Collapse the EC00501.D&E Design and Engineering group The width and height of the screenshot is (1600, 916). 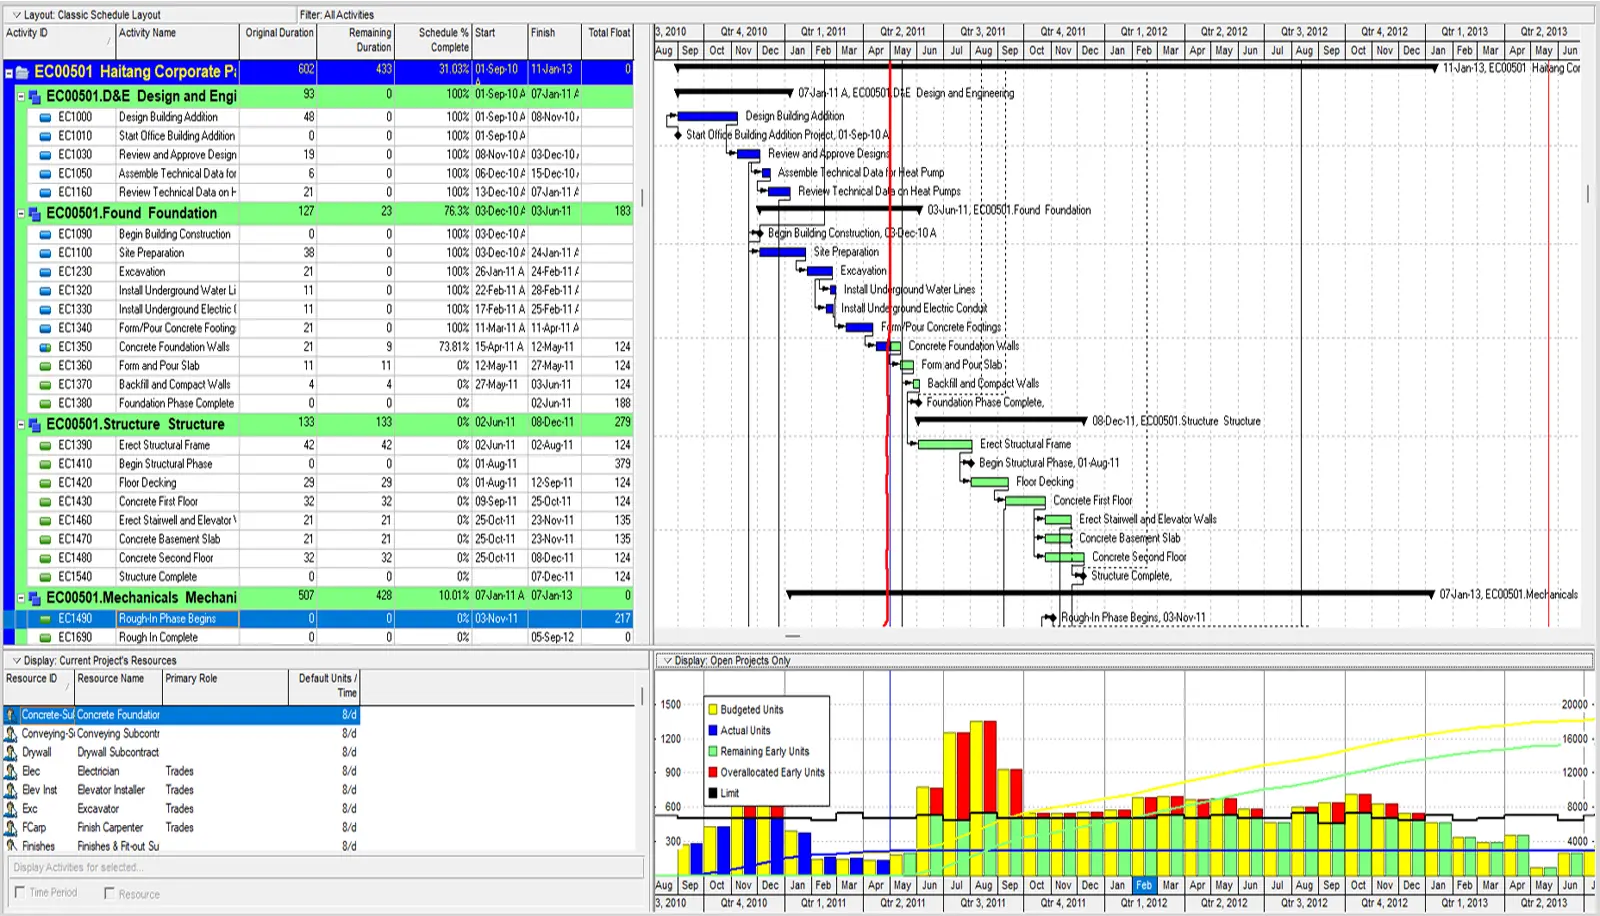(21, 96)
